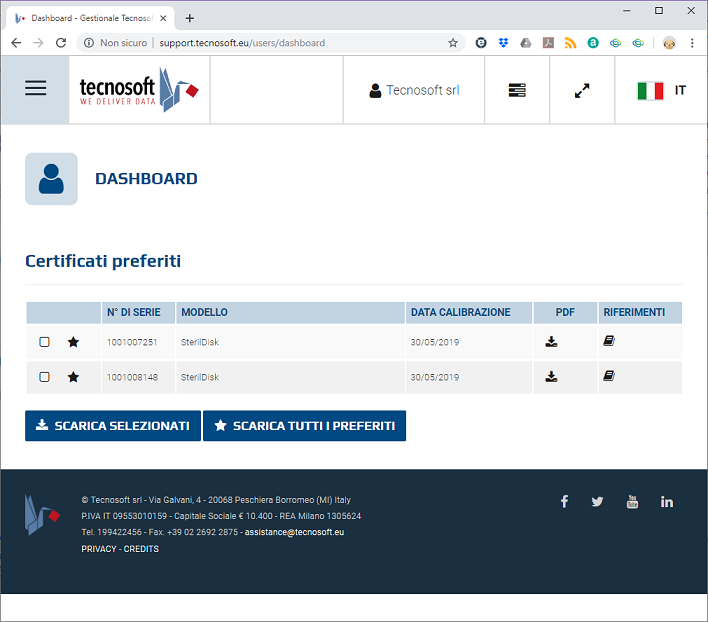Click SterilDisk in the second row
This screenshot has width=708, height=622.
pyautogui.click(x=200, y=377)
